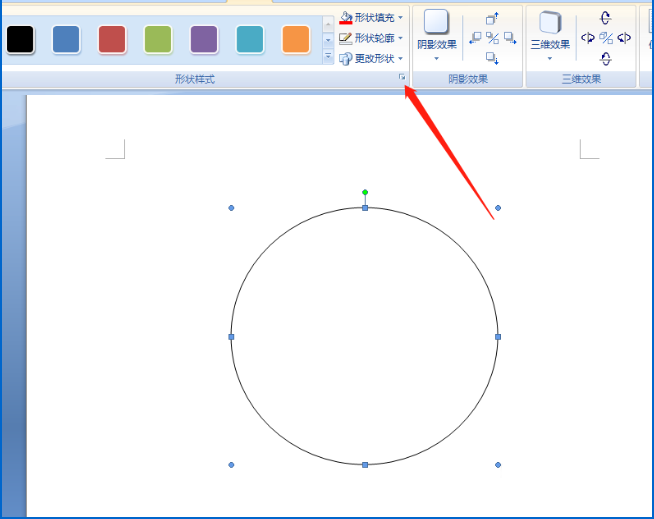
Task: Nudge shadow right
Action: (x=509, y=38)
